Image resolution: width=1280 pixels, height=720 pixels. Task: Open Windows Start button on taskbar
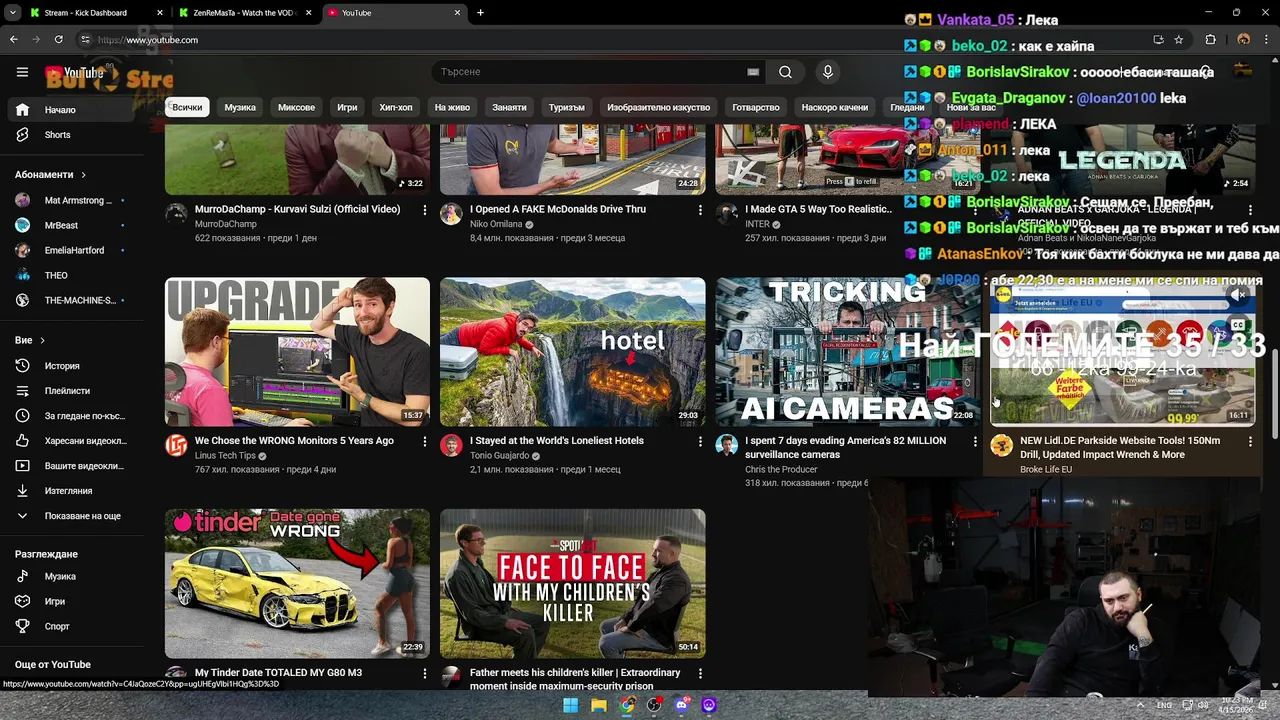(x=570, y=705)
